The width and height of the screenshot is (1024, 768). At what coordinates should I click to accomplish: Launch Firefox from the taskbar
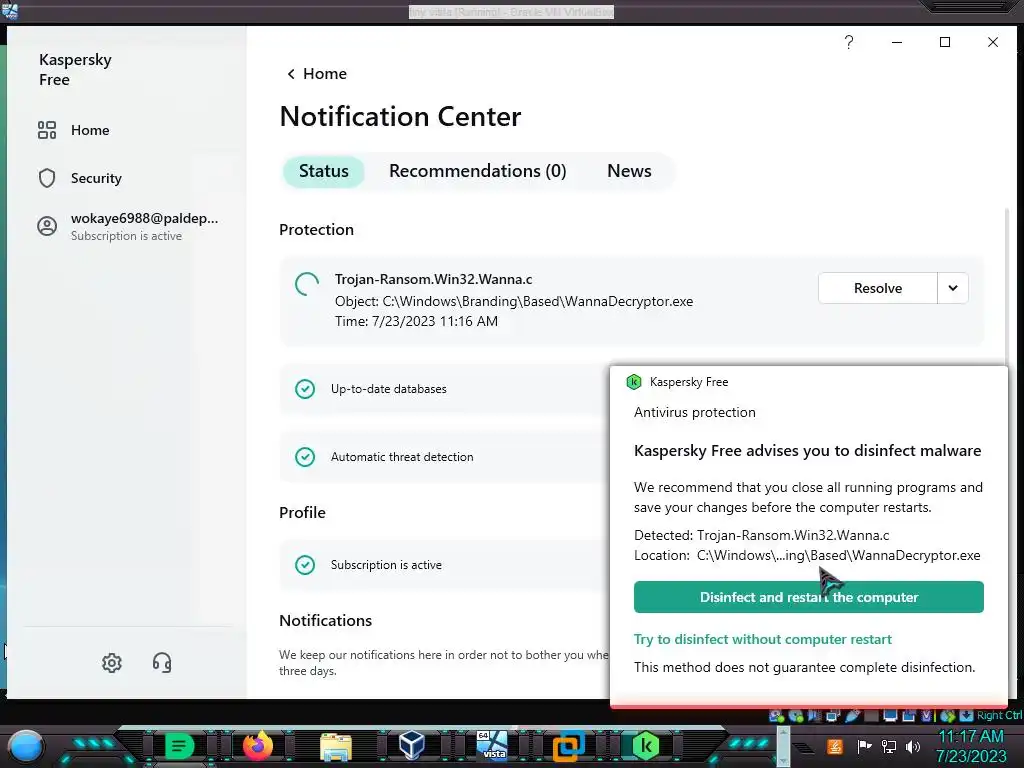tap(257, 746)
